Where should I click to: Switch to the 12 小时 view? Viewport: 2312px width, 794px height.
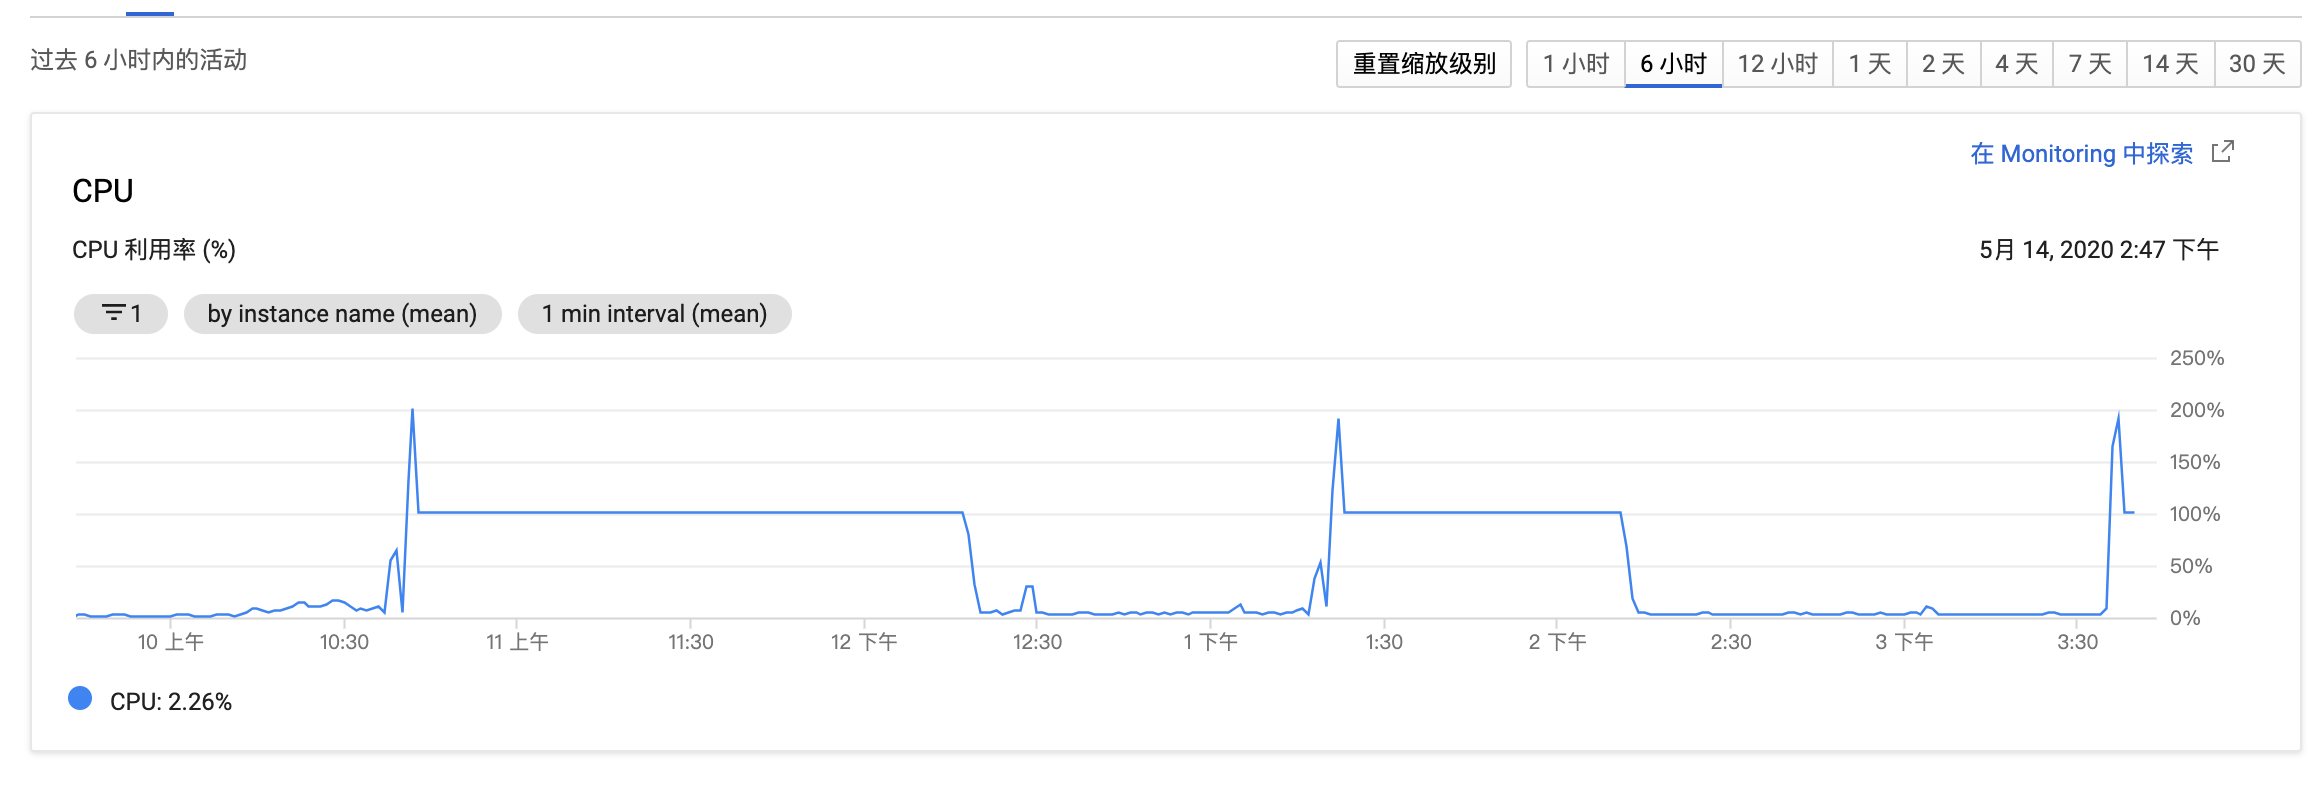[1777, 62]
